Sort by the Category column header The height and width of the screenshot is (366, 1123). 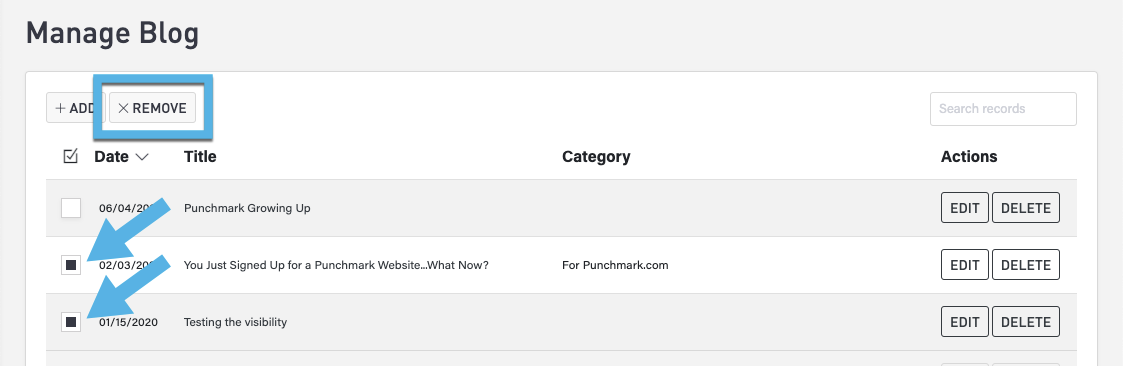(x=596, y=156)
